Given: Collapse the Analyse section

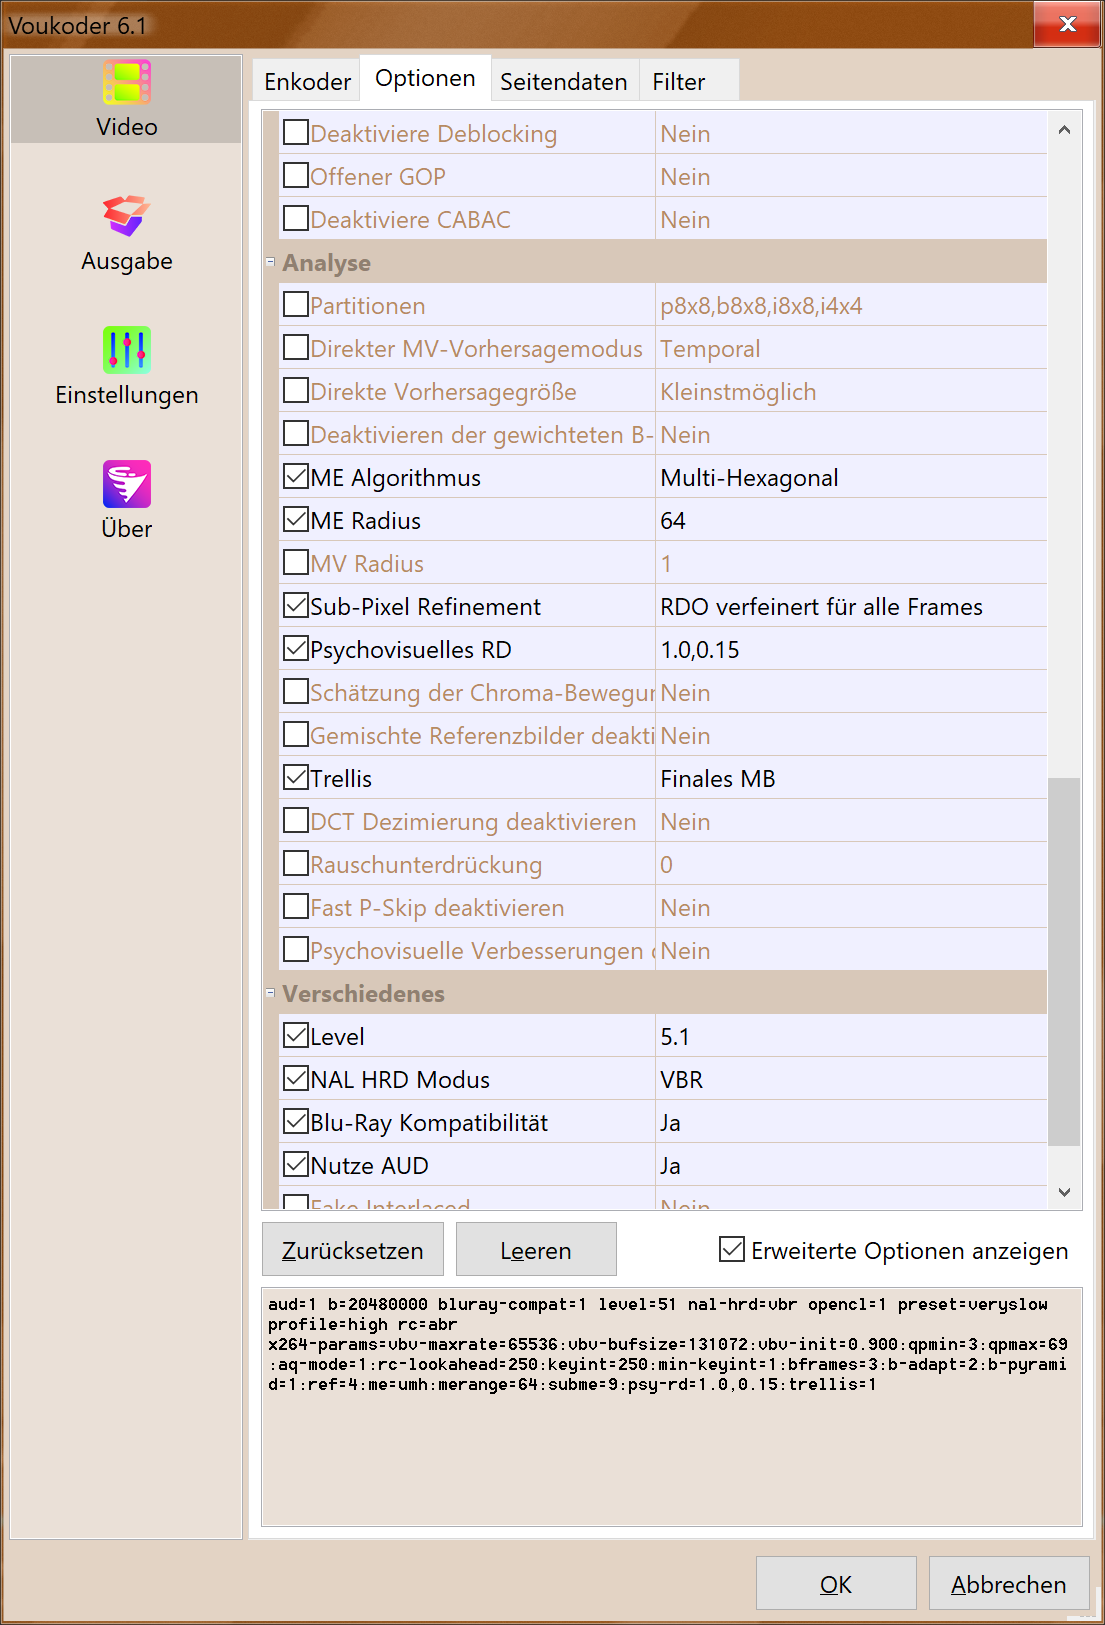Looking at the screenshot, I should tap(270, 262).
